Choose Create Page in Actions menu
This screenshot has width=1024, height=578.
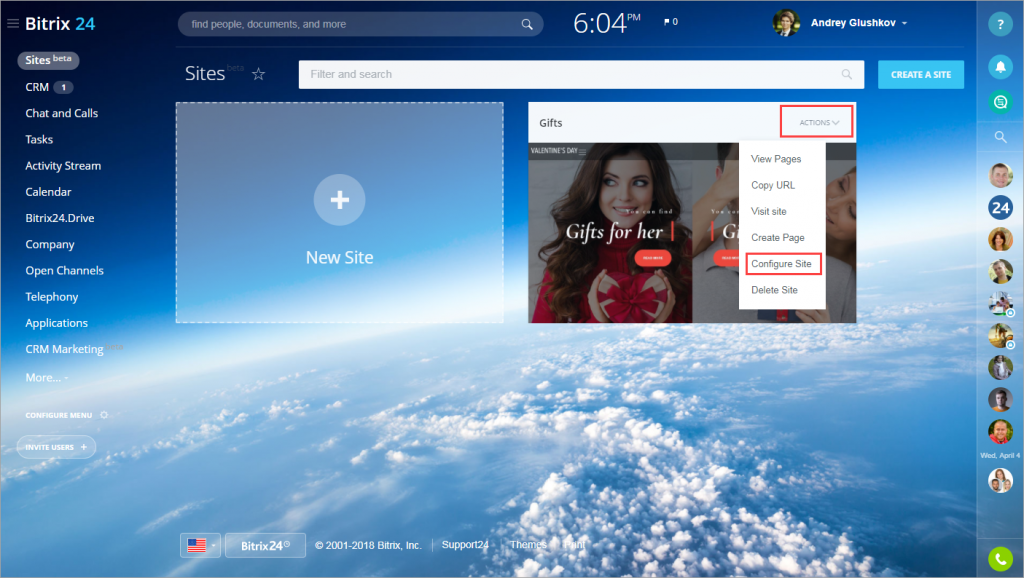coord(777,237)
